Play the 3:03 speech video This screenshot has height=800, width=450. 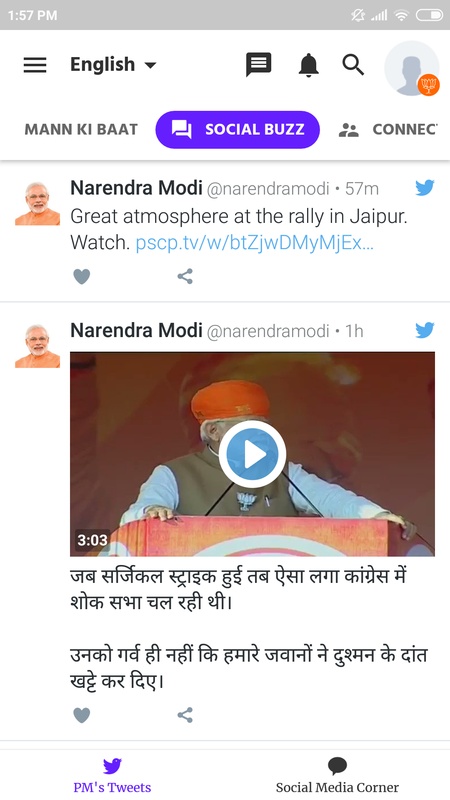tap(253, 454)
